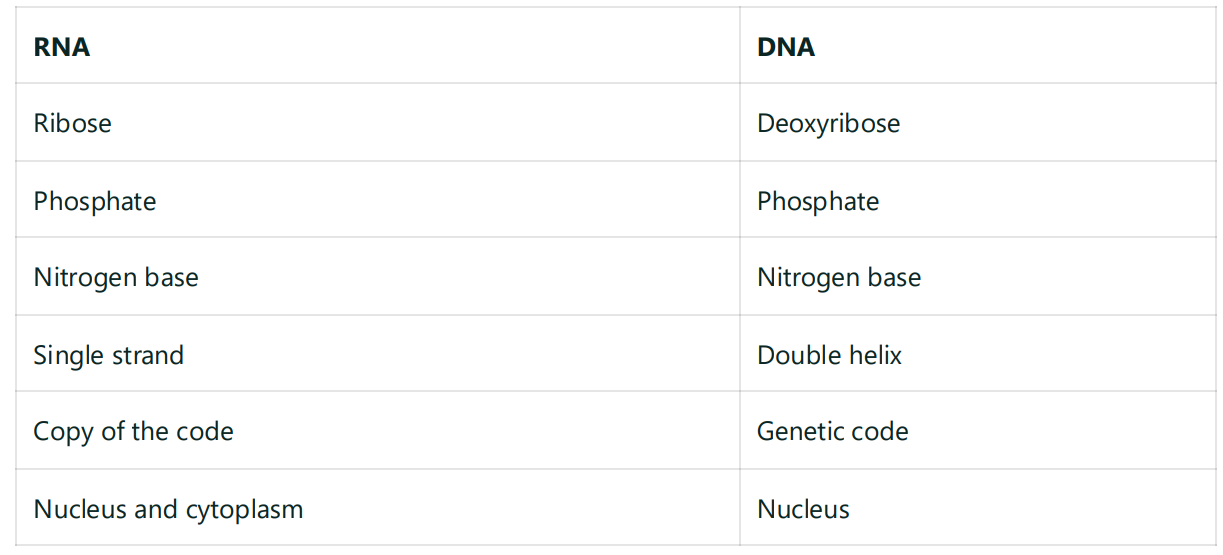
Task: Click the Nucleus and cytoplasm cell
Action: point(168,509)
